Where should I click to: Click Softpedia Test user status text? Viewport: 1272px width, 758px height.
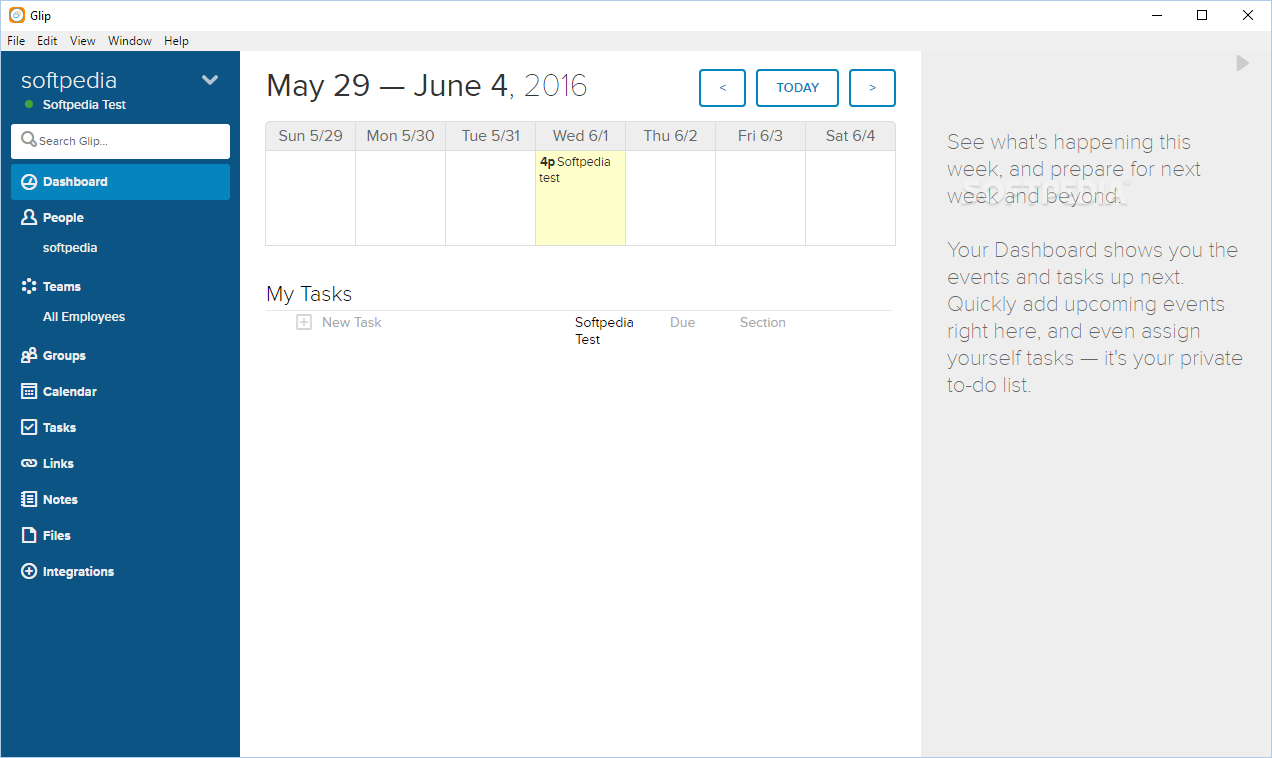84,105
